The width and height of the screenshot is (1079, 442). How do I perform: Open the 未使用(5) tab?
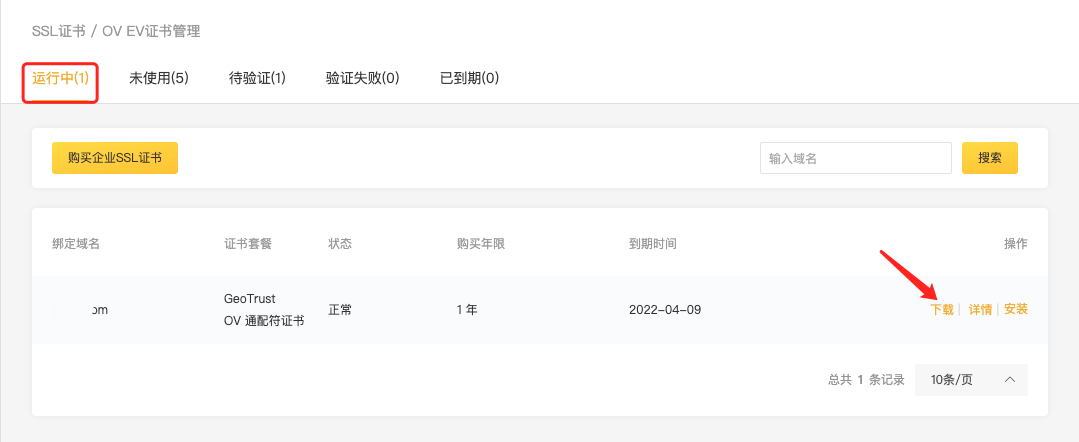(x=158, y=79)
